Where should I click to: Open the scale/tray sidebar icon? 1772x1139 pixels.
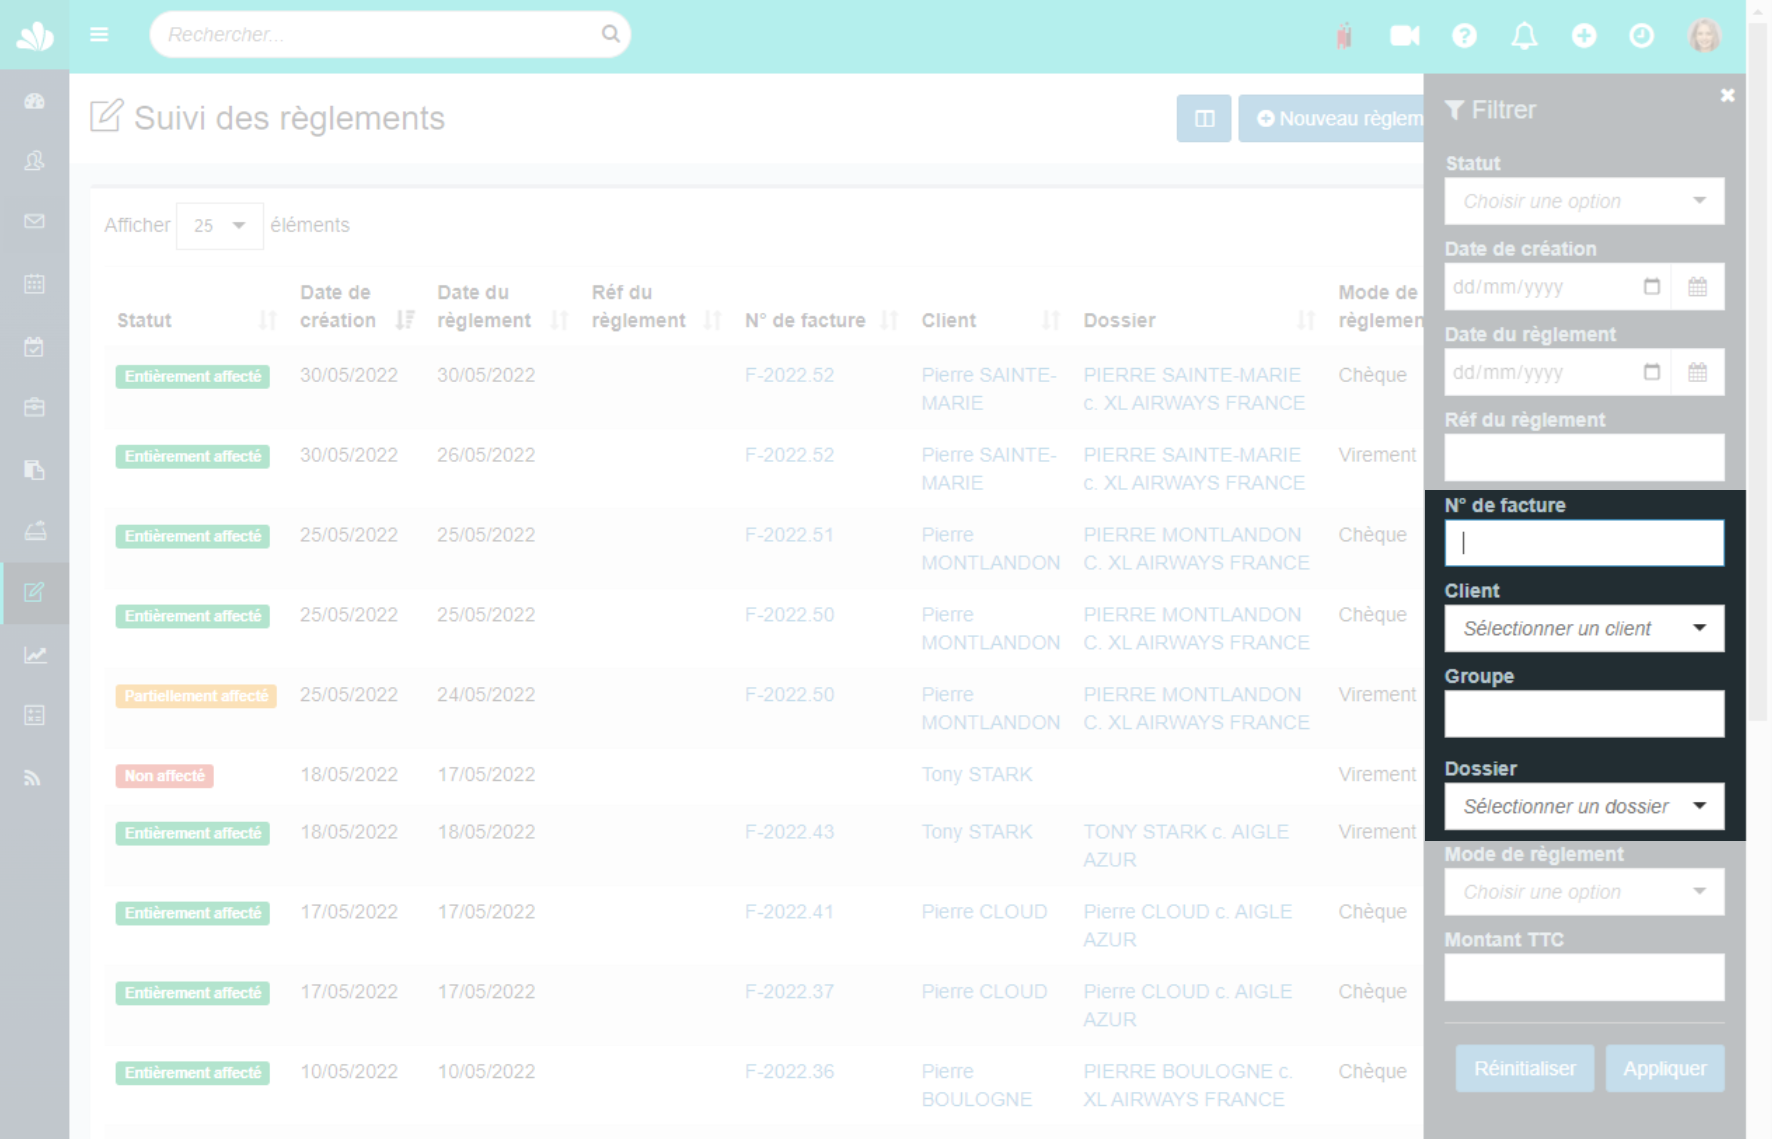35,531
